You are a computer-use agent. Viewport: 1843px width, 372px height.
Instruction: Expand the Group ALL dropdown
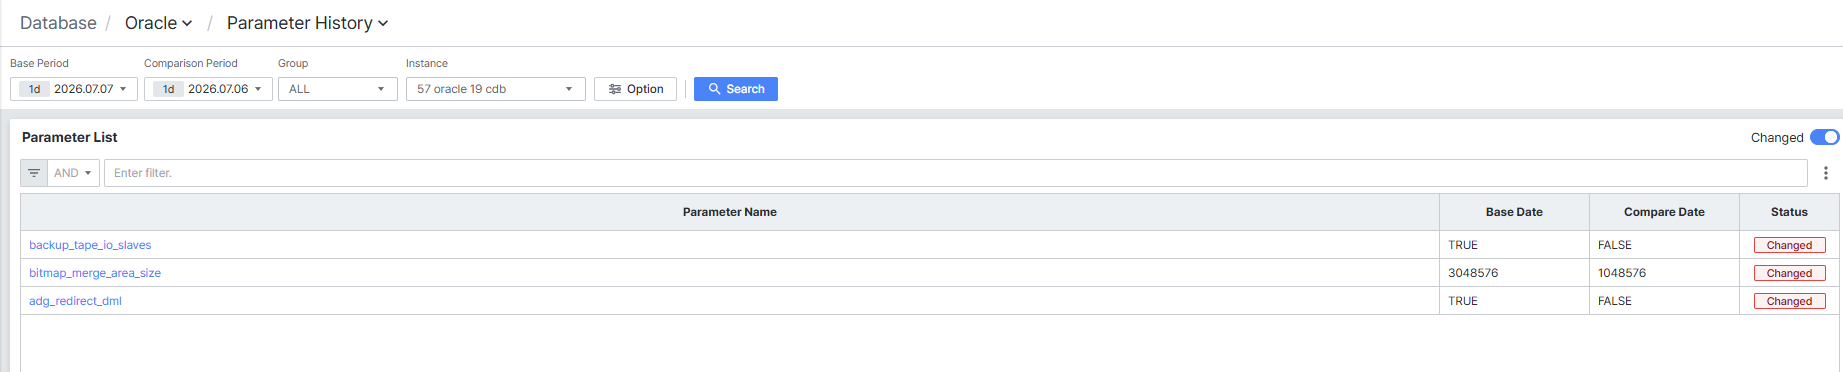point(338,89)
